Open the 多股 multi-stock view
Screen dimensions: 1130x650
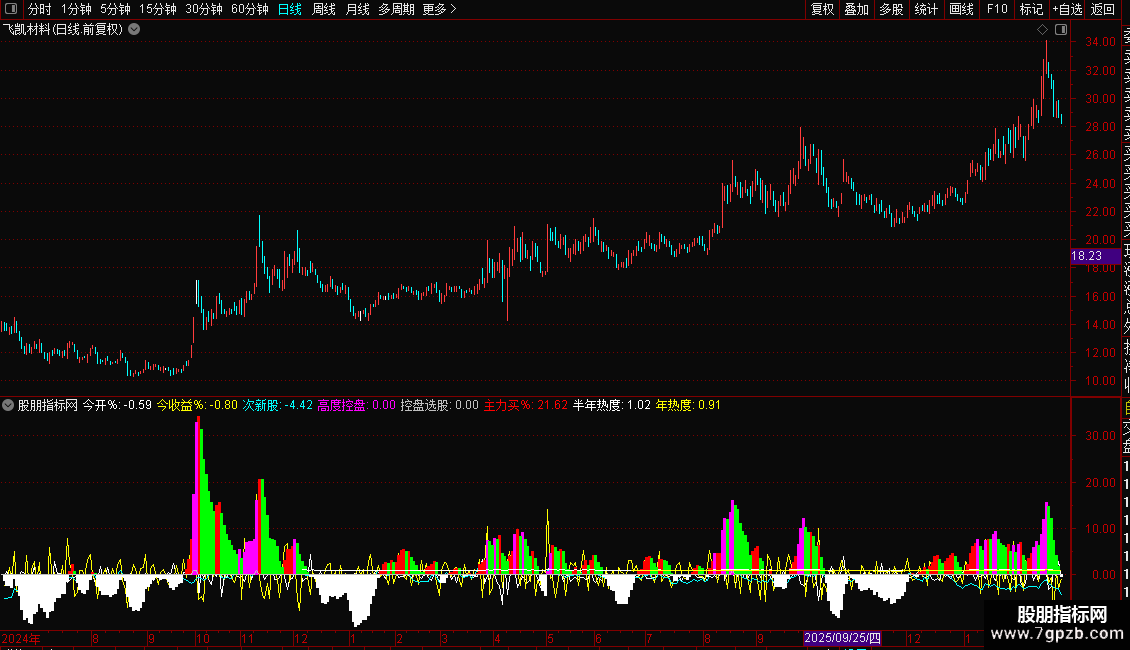click(891, 9)
